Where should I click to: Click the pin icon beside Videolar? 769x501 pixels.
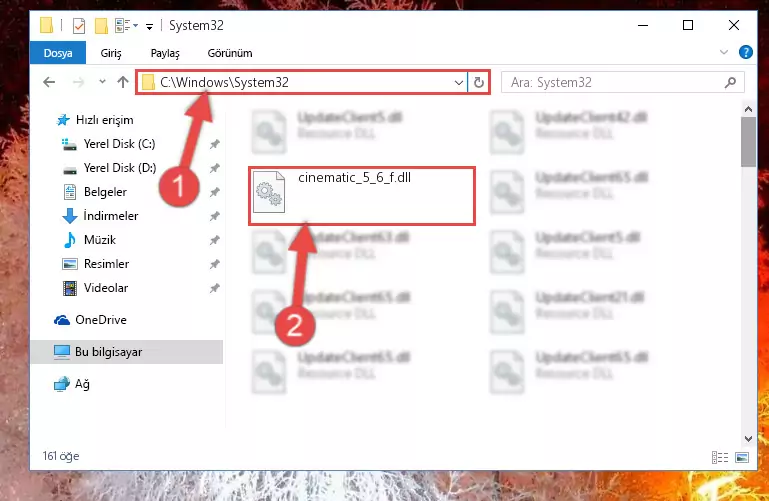214,288
